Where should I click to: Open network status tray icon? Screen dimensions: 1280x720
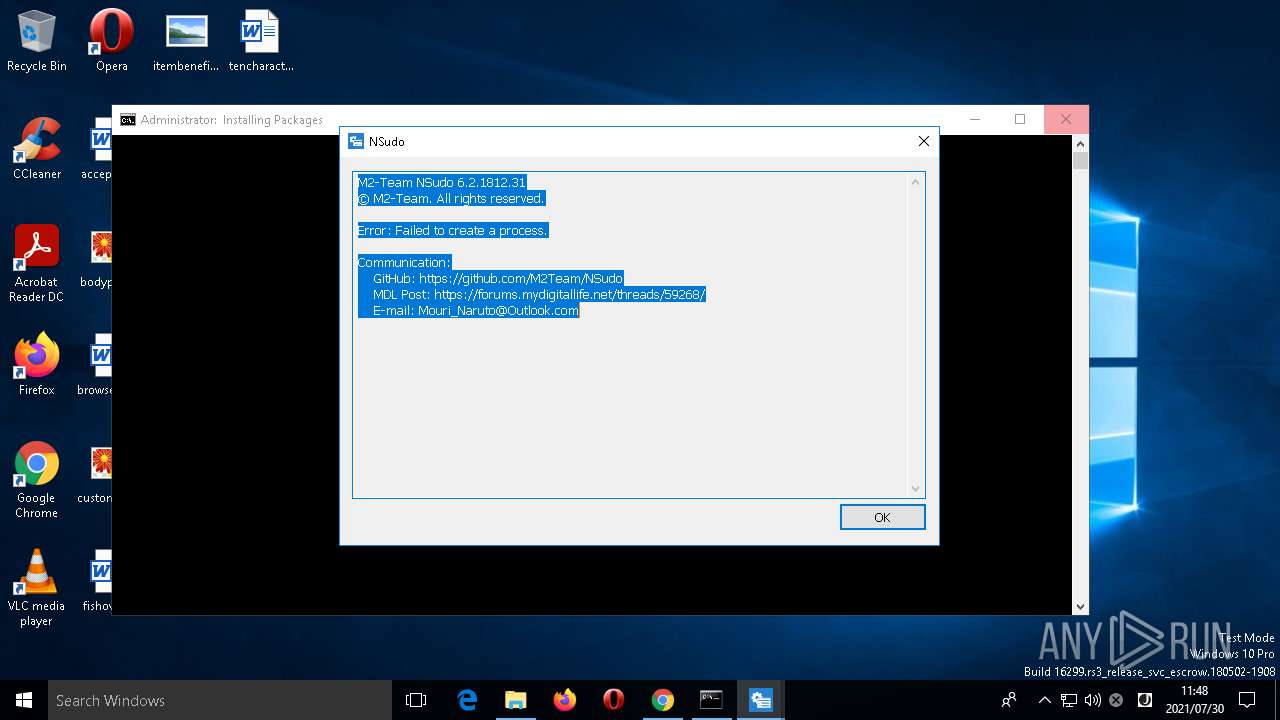coord(1069,700)
